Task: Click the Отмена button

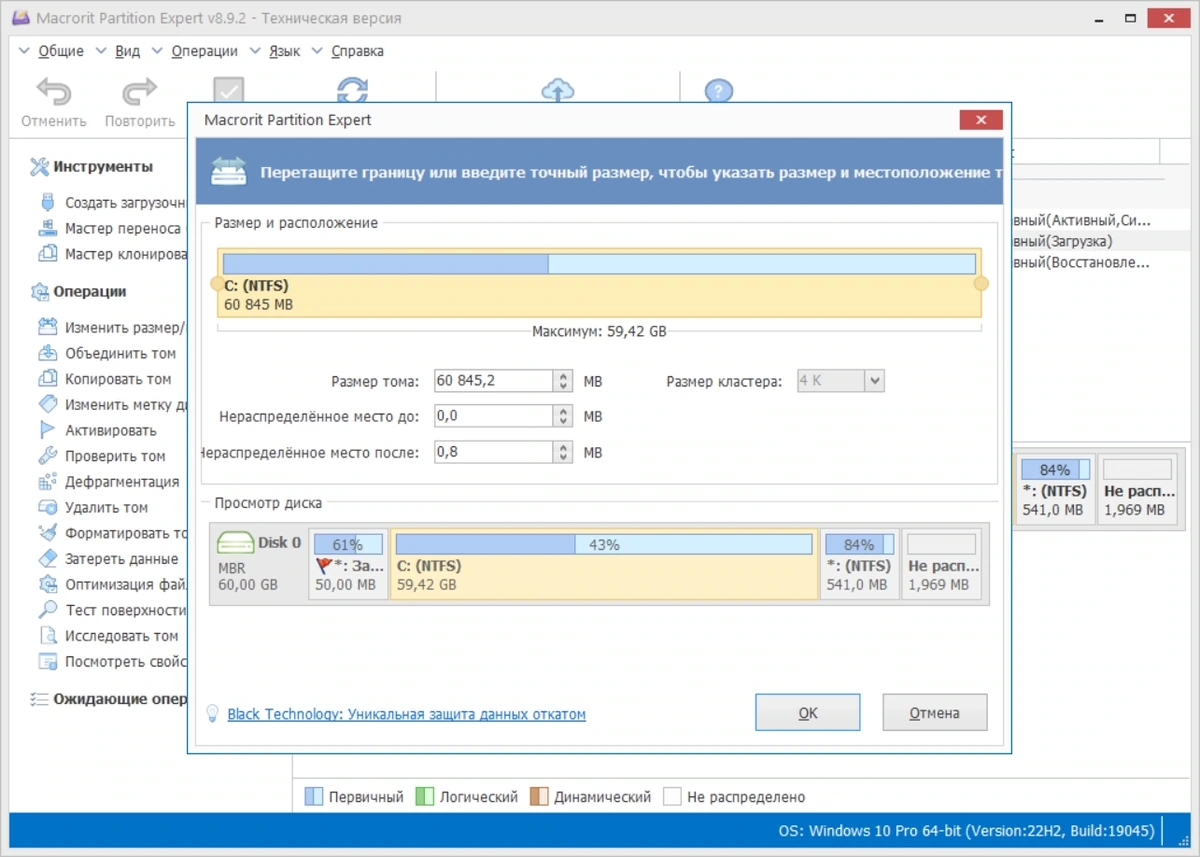Action: click(x=935, y=713)
